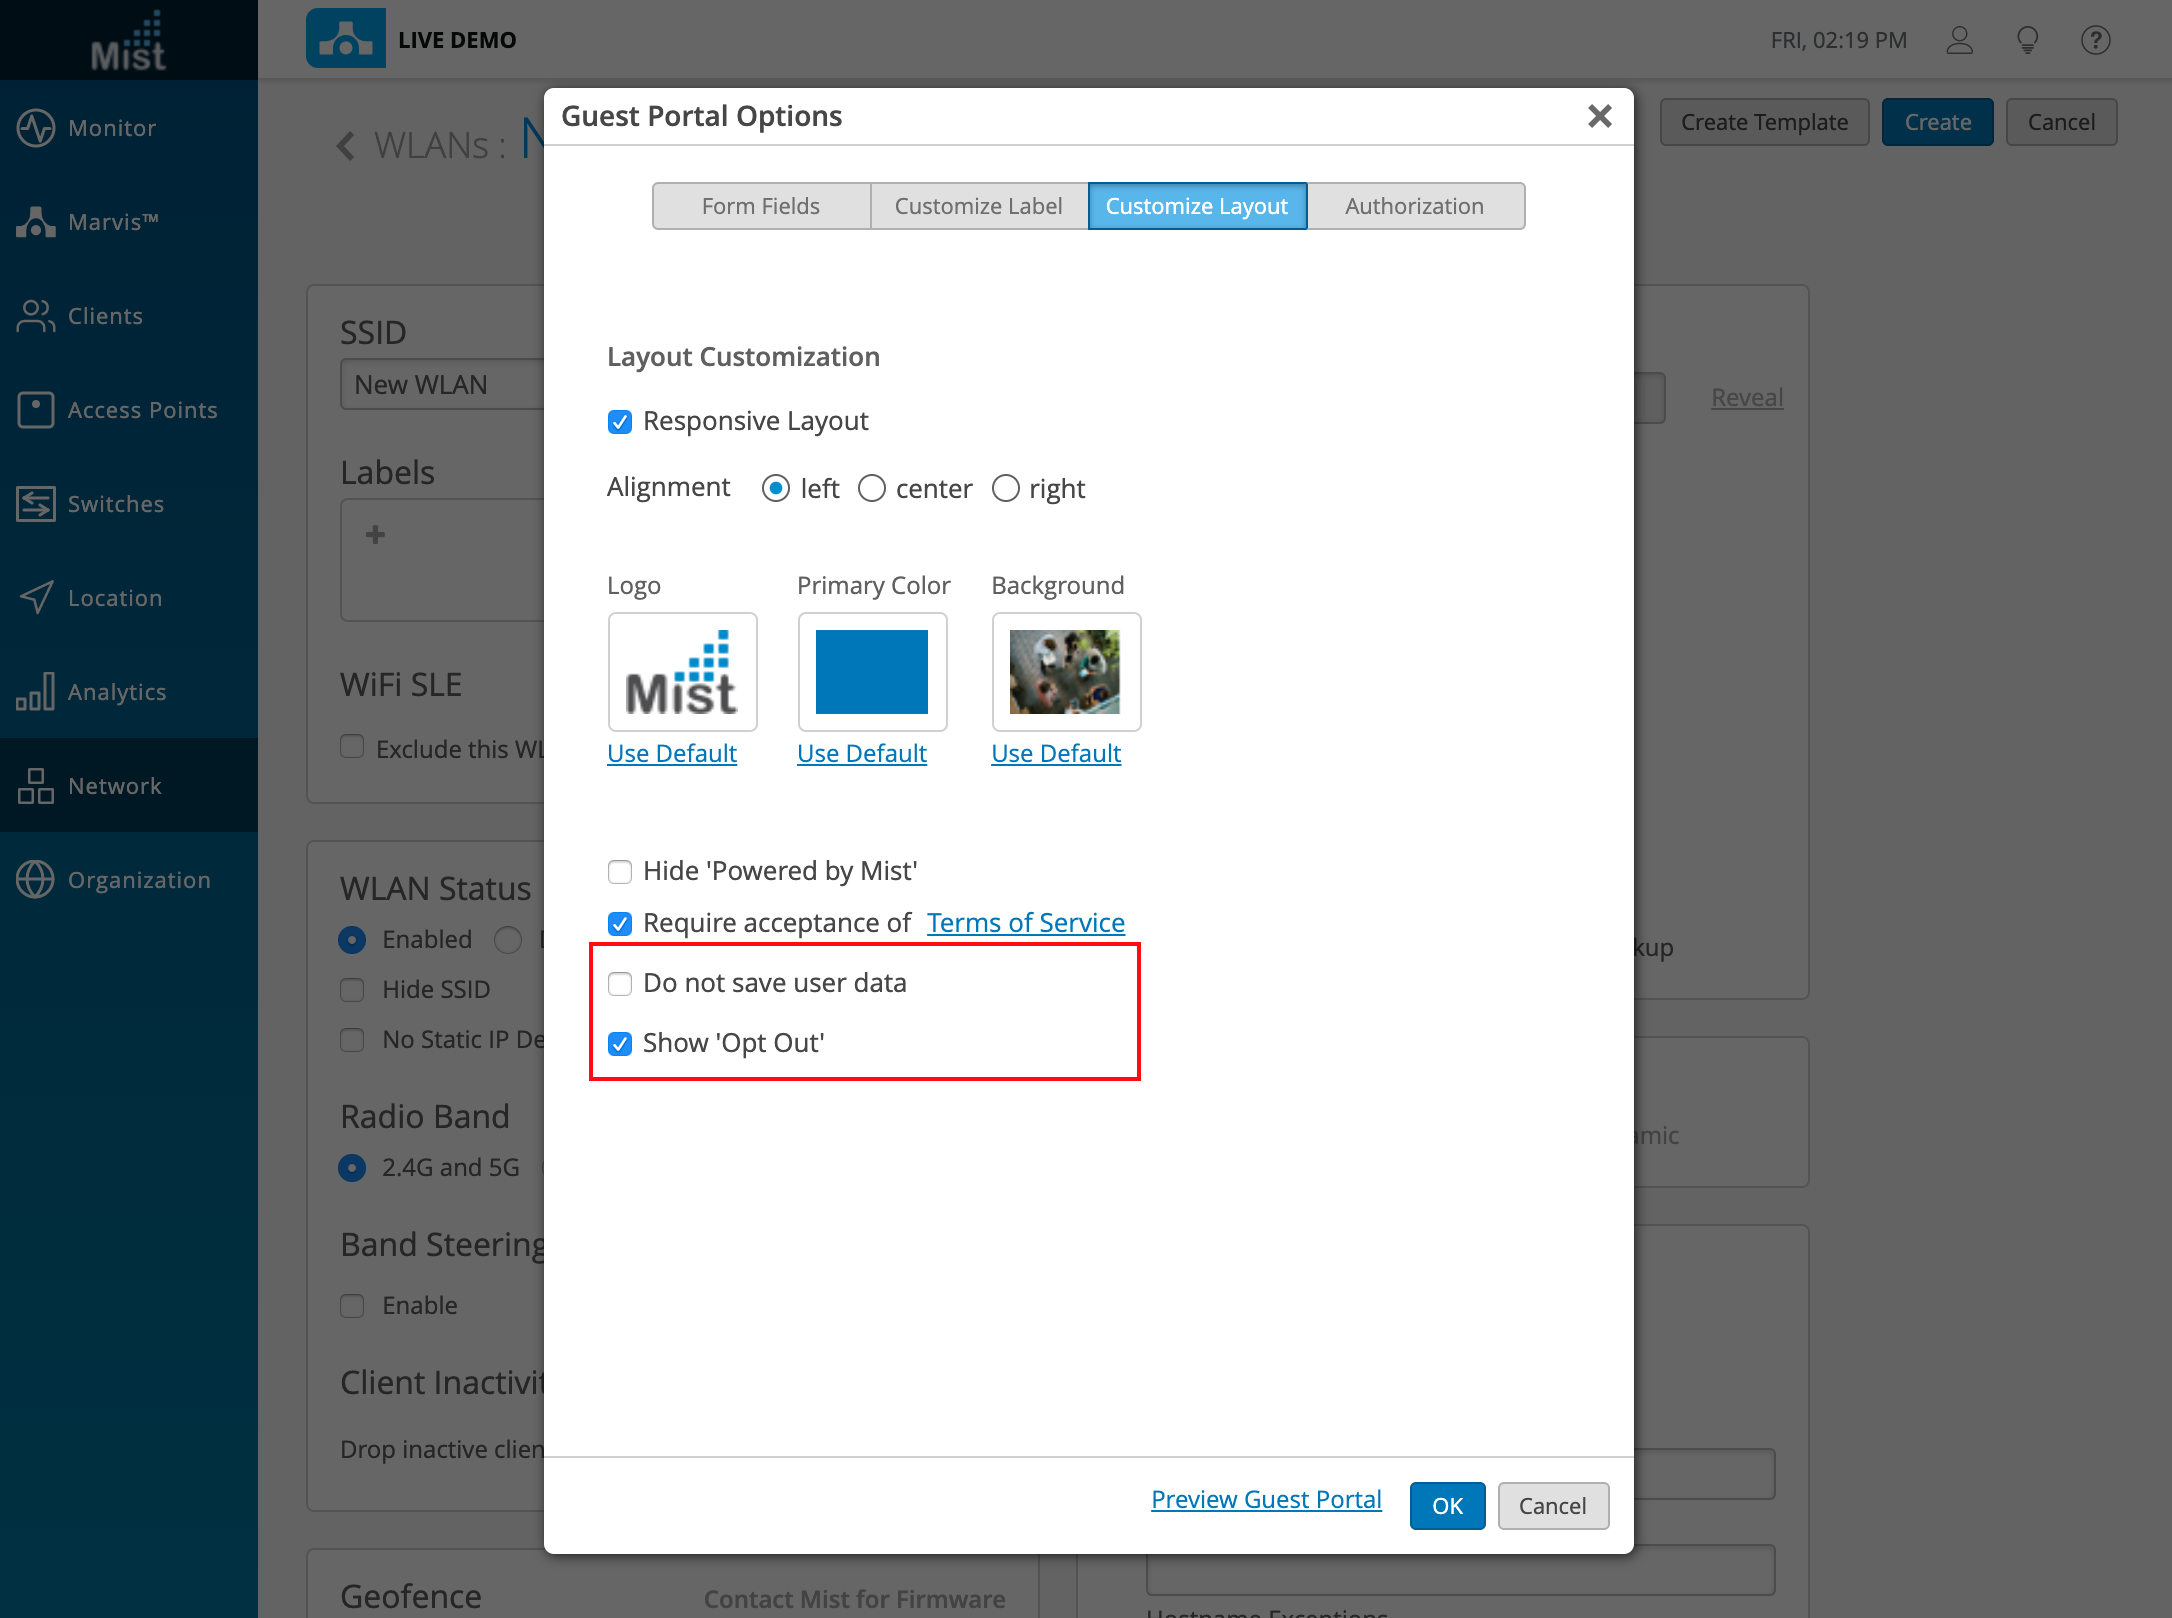
Task: Click the help question mark icon
Action: click(x=2095, y=40)
